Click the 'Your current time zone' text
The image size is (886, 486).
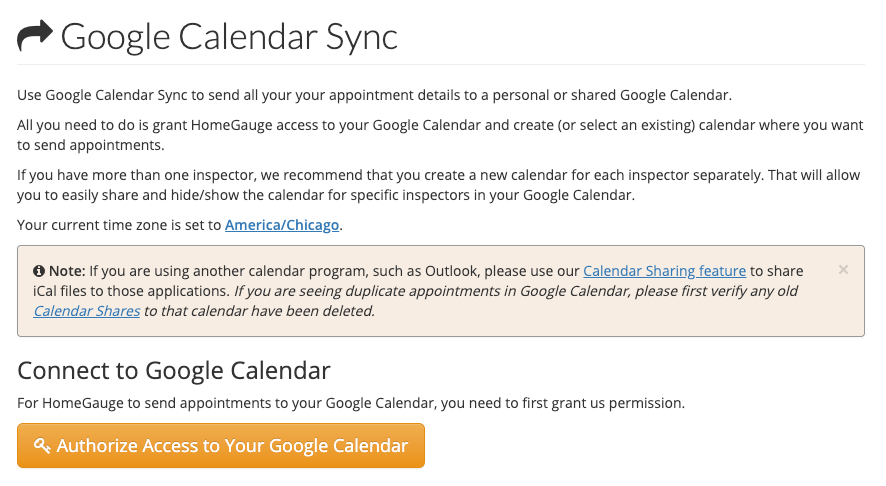(x=120, y=225)
